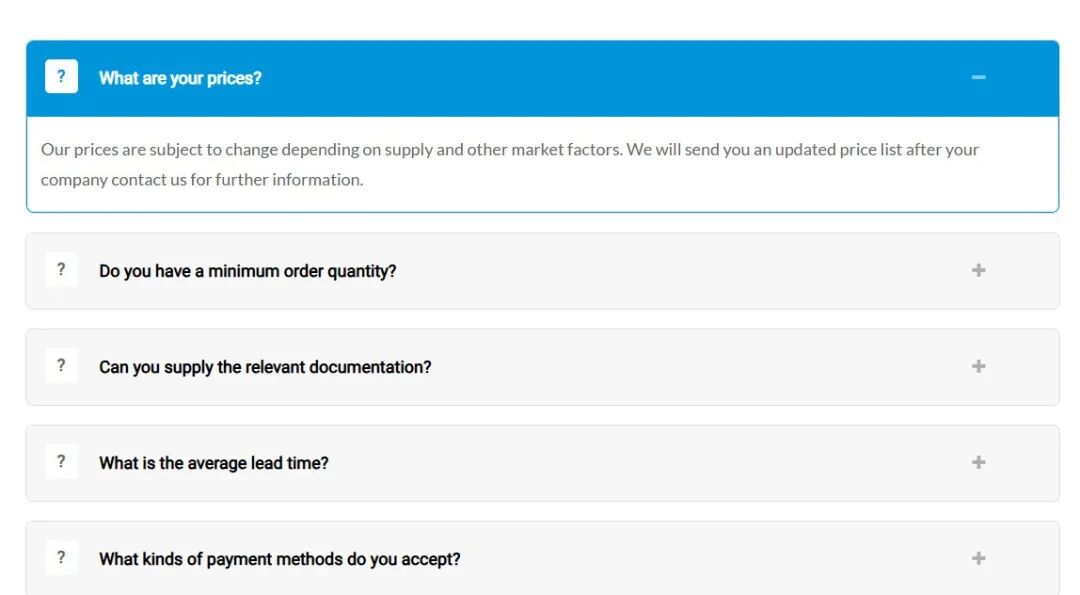Expand average lead time with plus icon
The image size is (1080, 595).
tap(978, 462)
